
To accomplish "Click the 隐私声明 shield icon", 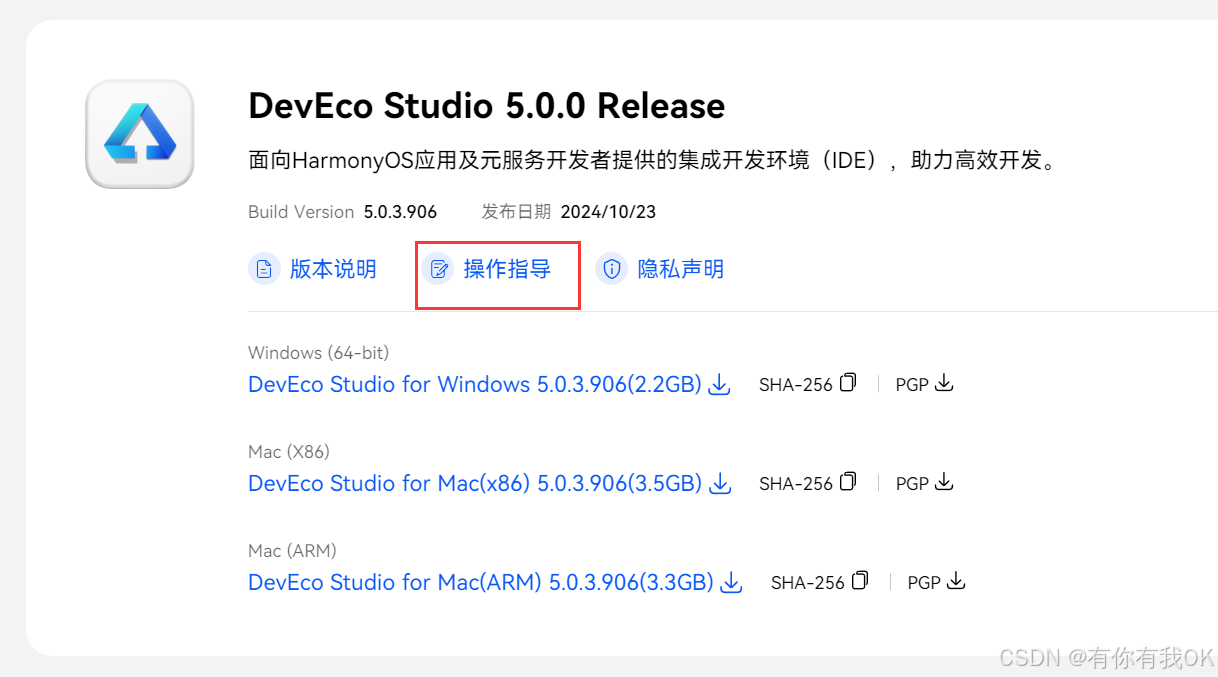I will [x=612, y=269].
